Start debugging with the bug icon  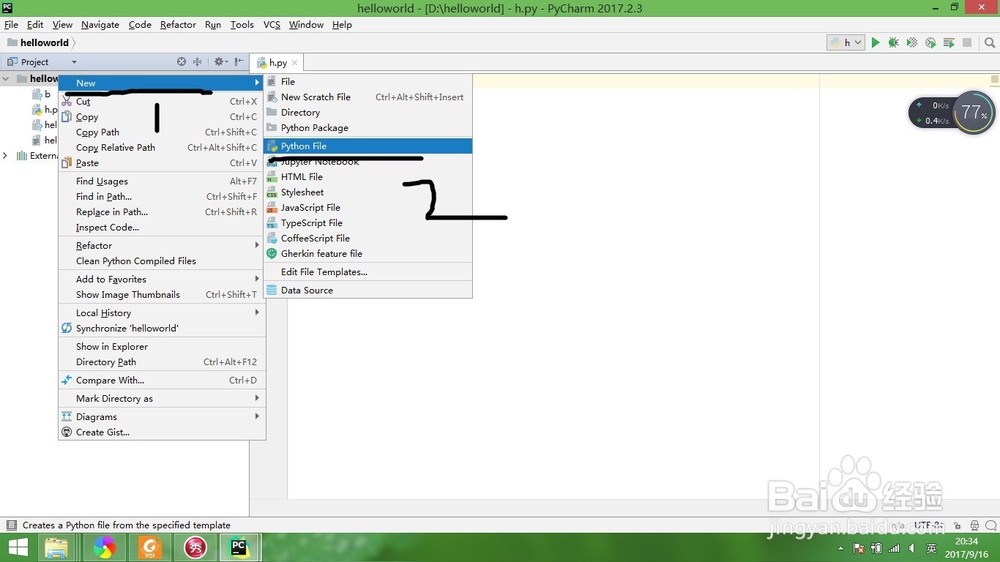click(893, 43)
